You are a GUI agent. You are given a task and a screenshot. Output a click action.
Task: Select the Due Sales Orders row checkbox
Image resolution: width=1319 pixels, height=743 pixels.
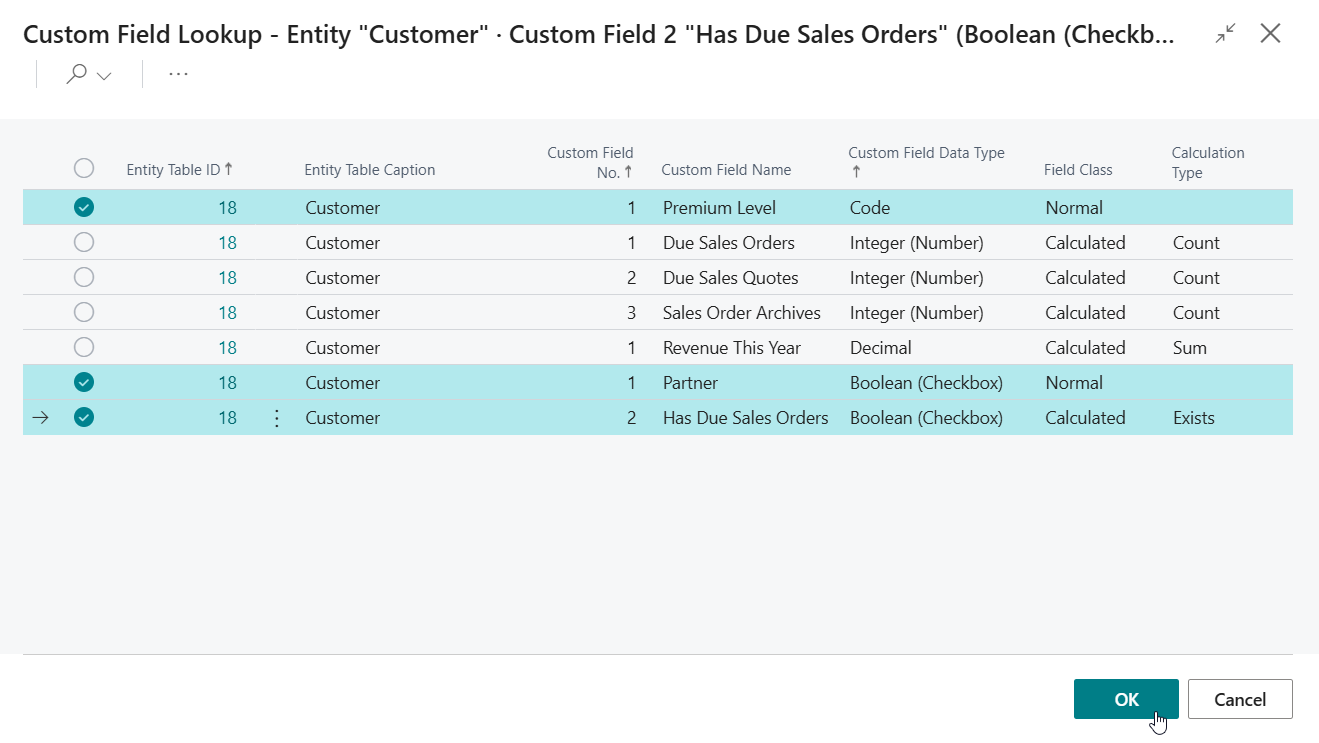84,243
